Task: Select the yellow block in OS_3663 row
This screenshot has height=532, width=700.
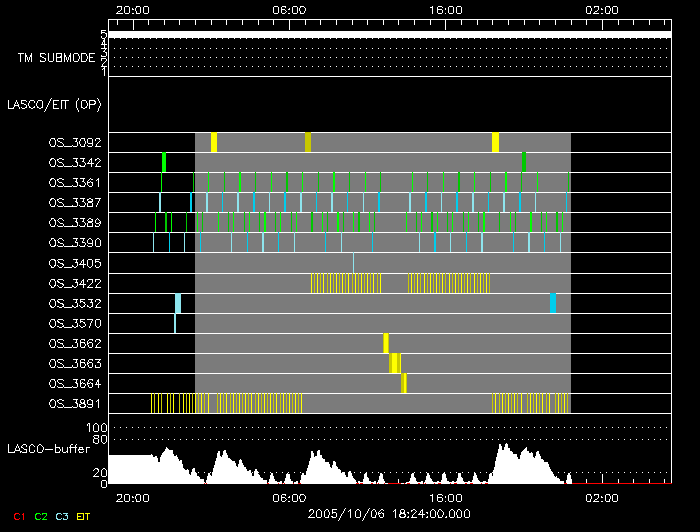Action: tap(395, 363)
